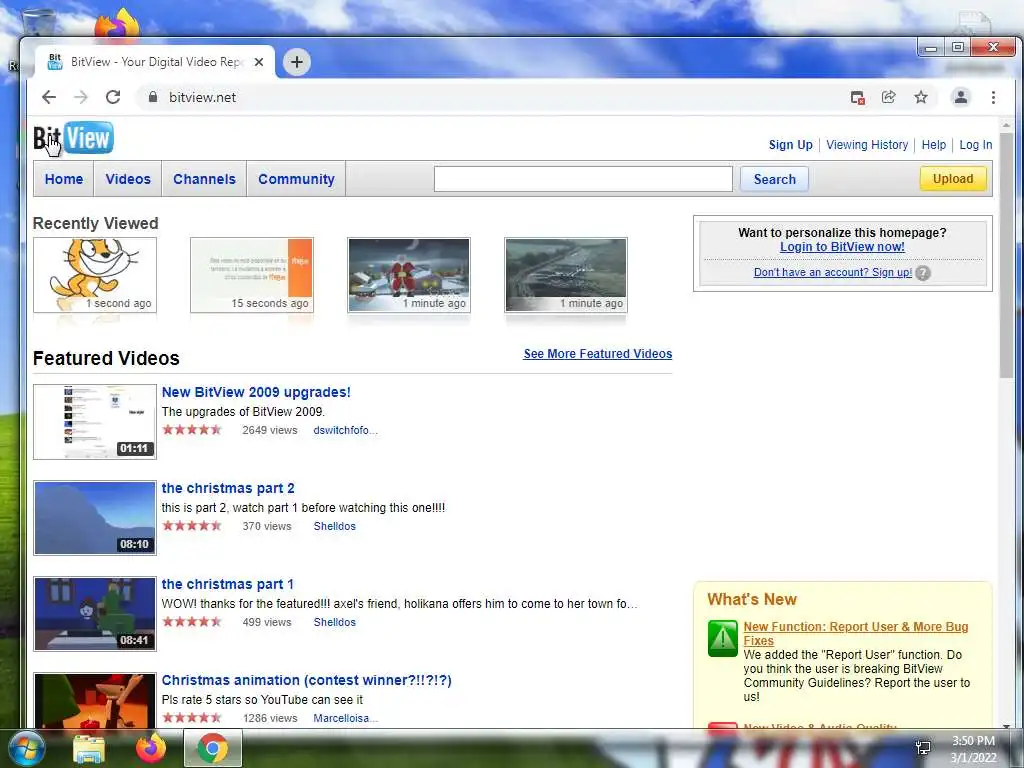Click the Search button
Image resolution: width=1024 pixels, height=768 pixels.
point(775,179)
